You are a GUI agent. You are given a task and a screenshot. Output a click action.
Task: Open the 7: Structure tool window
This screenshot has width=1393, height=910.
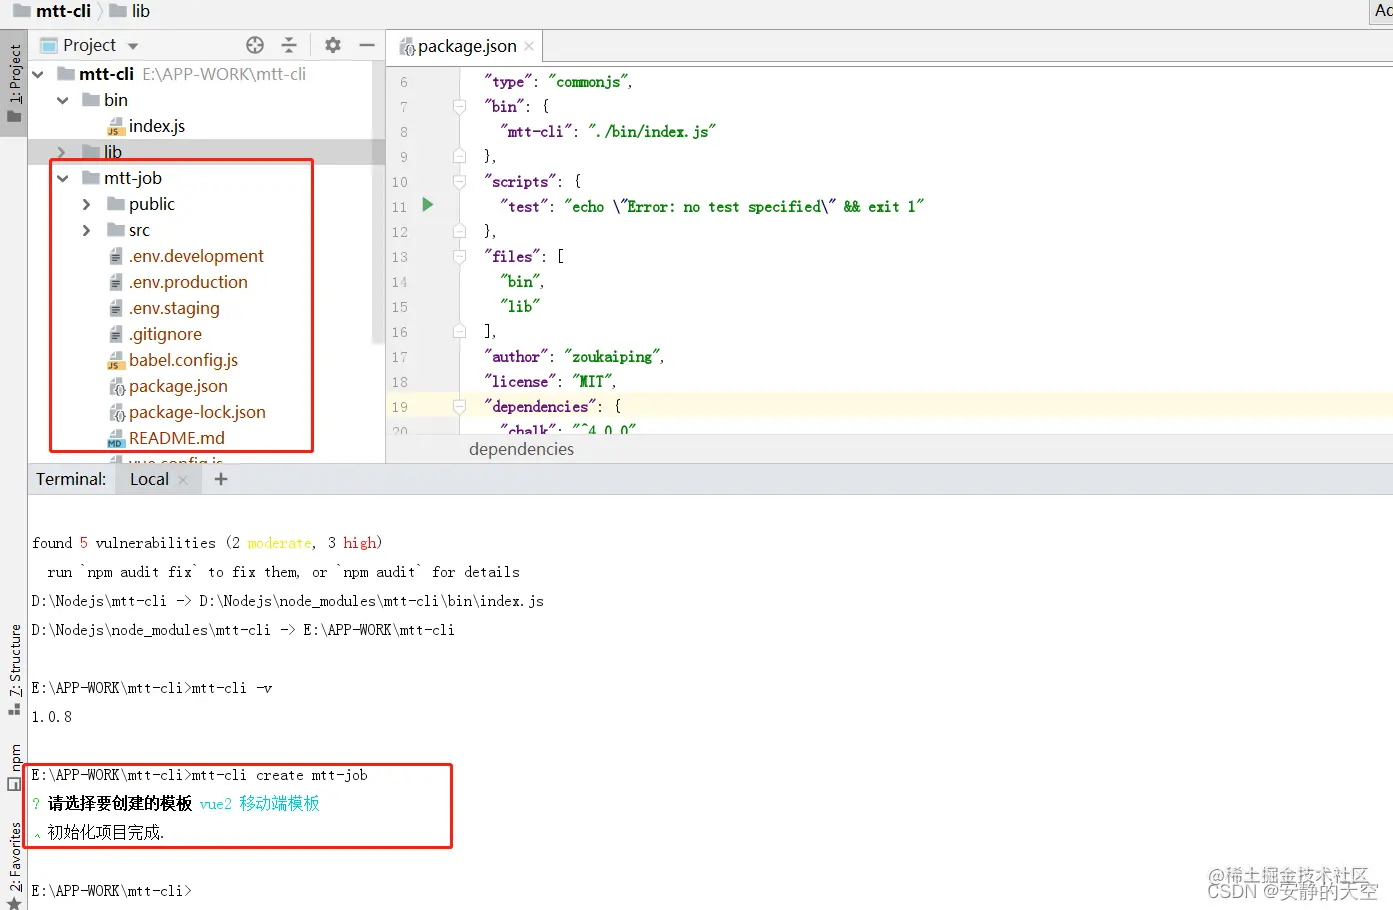[x=14, y=669]
